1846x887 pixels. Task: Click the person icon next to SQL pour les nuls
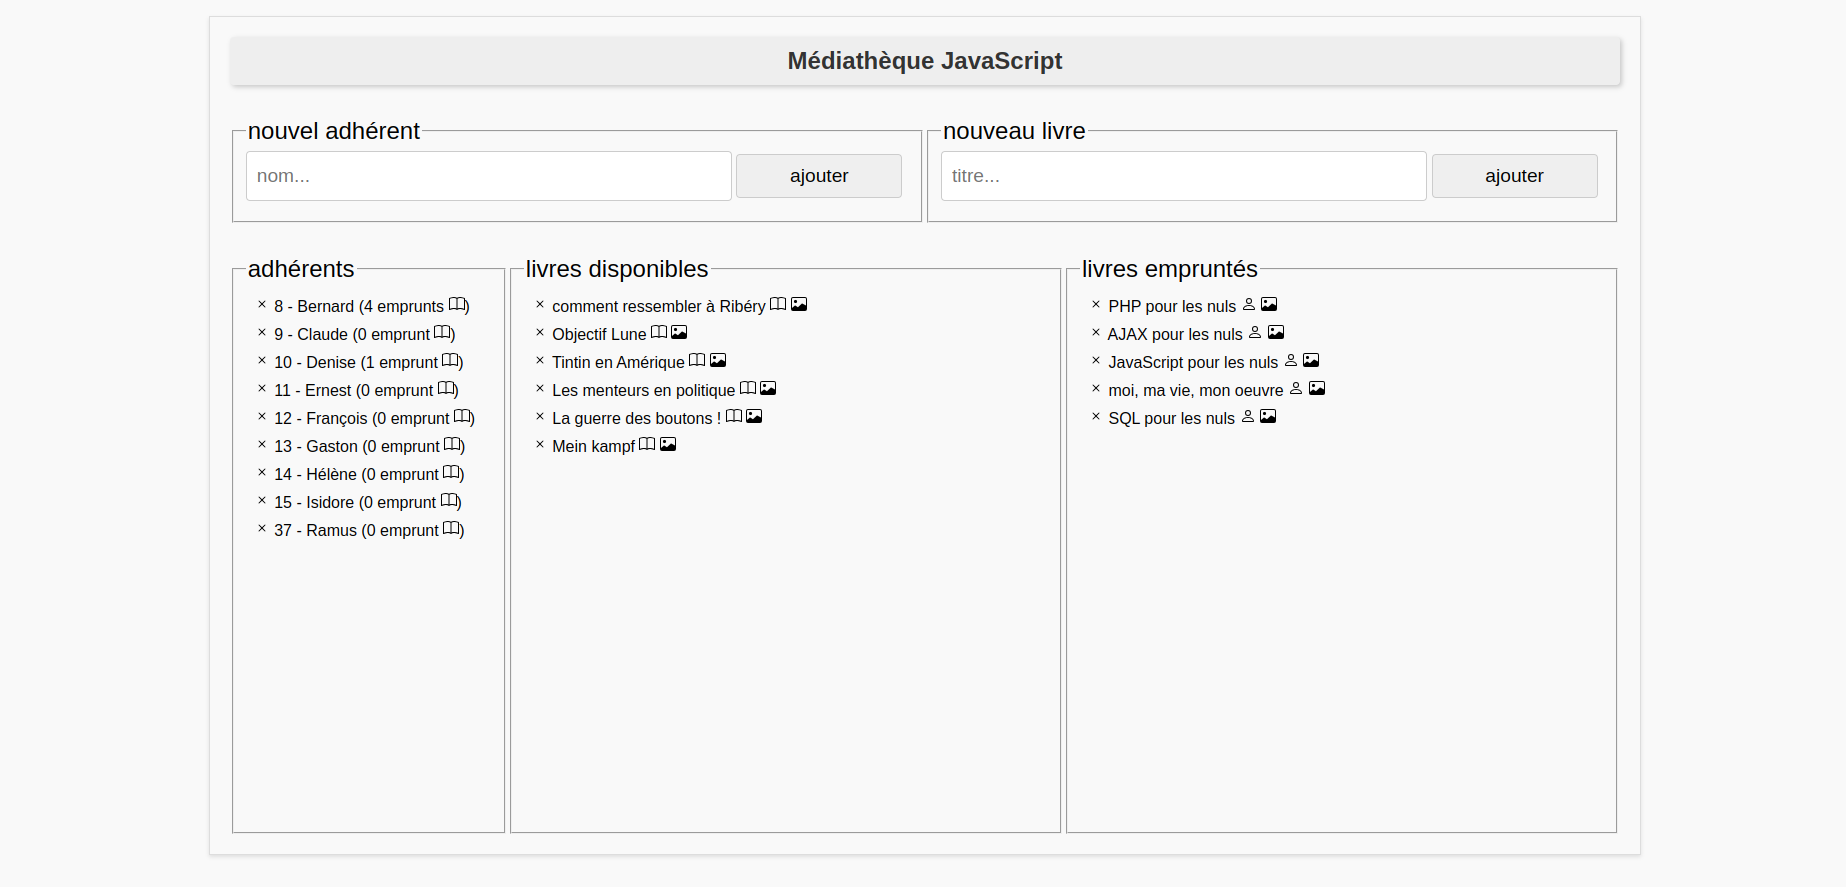point(1248,416)
